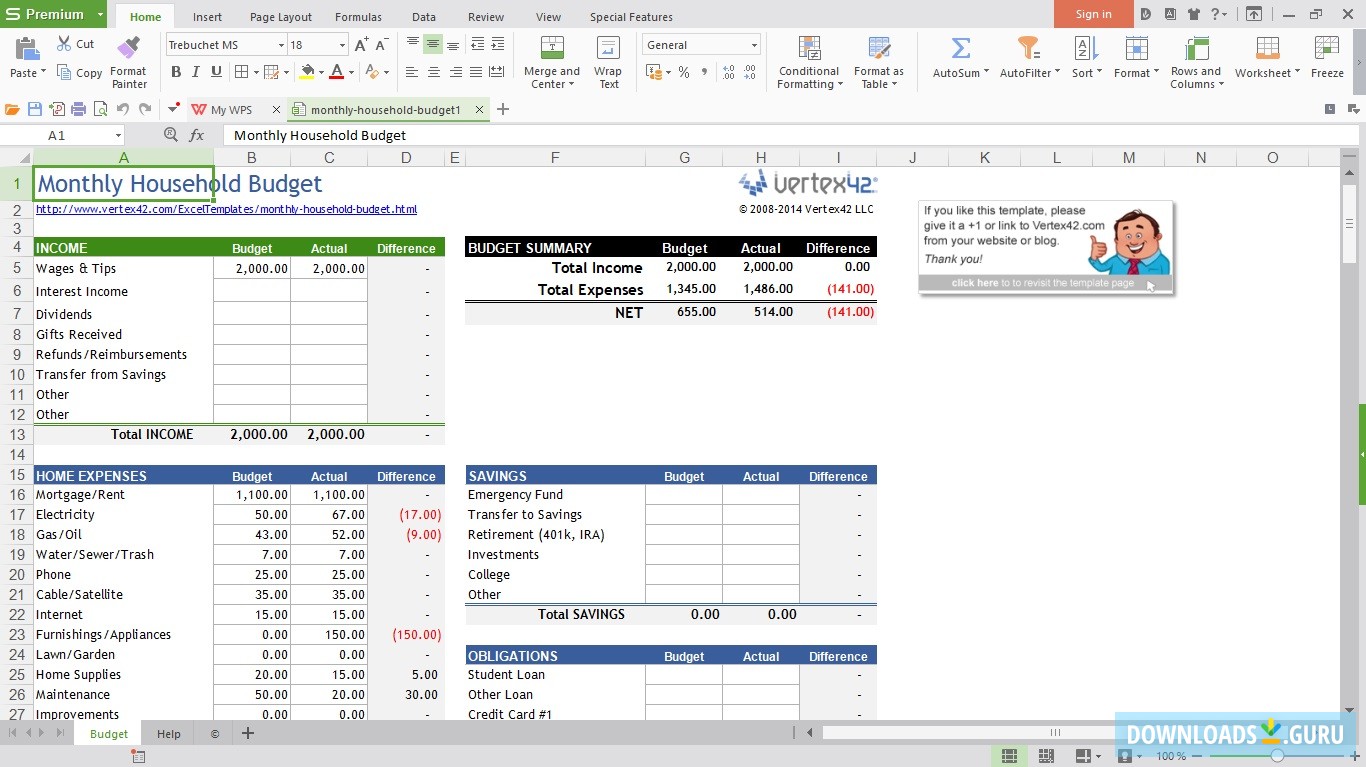Click the Freeze panes icon
The width and height of the screenshot is (1366, 767).
[x=1327, y=49]
